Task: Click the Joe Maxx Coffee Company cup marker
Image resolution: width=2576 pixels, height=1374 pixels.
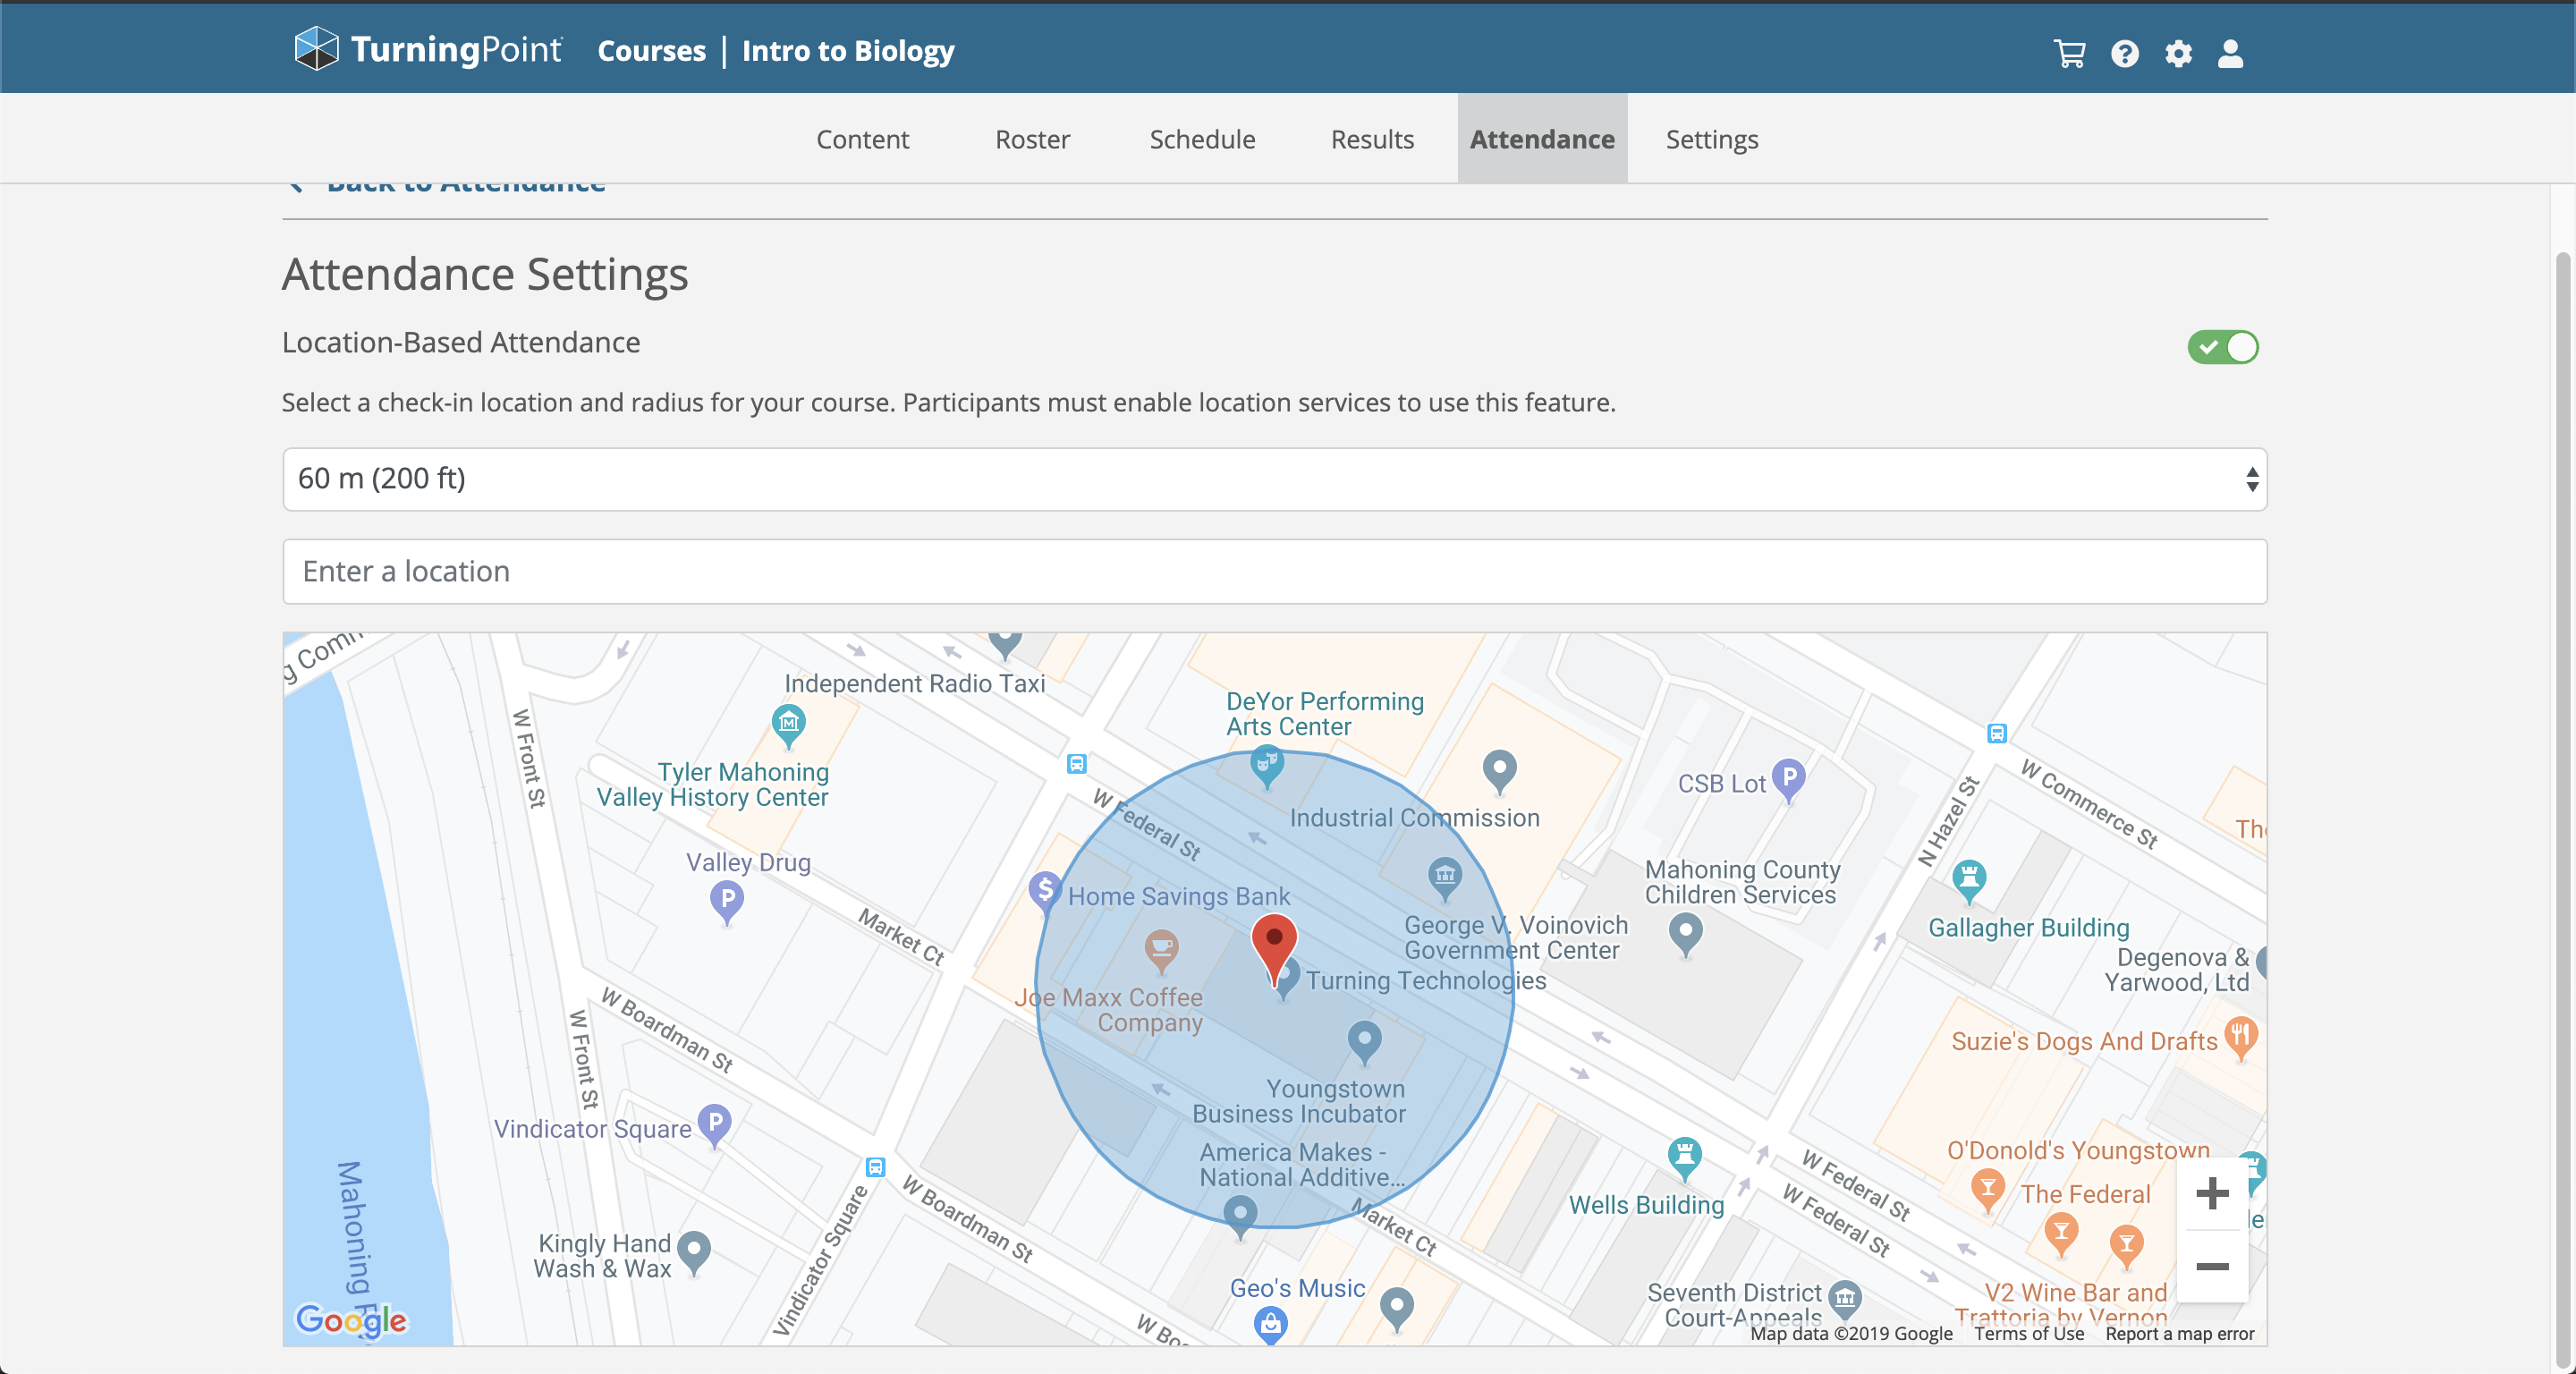Action: click(x=1161, y=949)
